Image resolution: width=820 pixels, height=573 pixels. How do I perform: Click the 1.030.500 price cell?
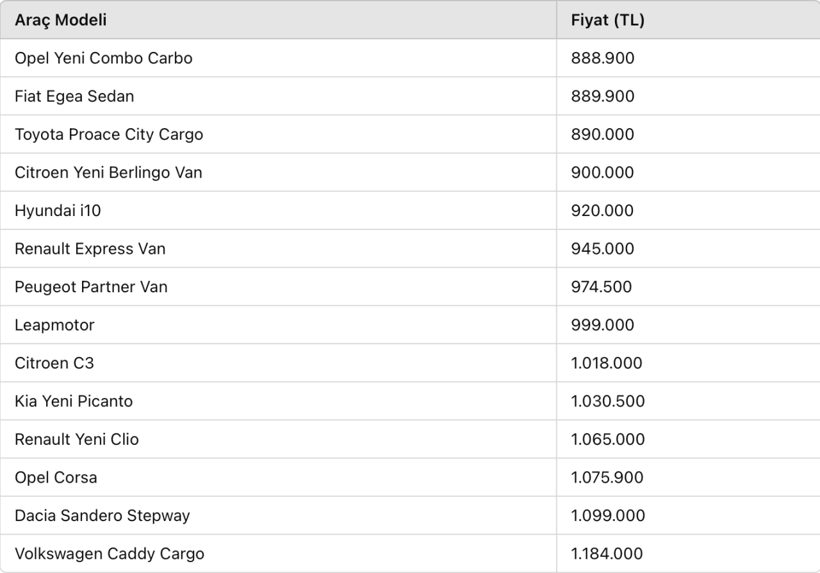607,401
